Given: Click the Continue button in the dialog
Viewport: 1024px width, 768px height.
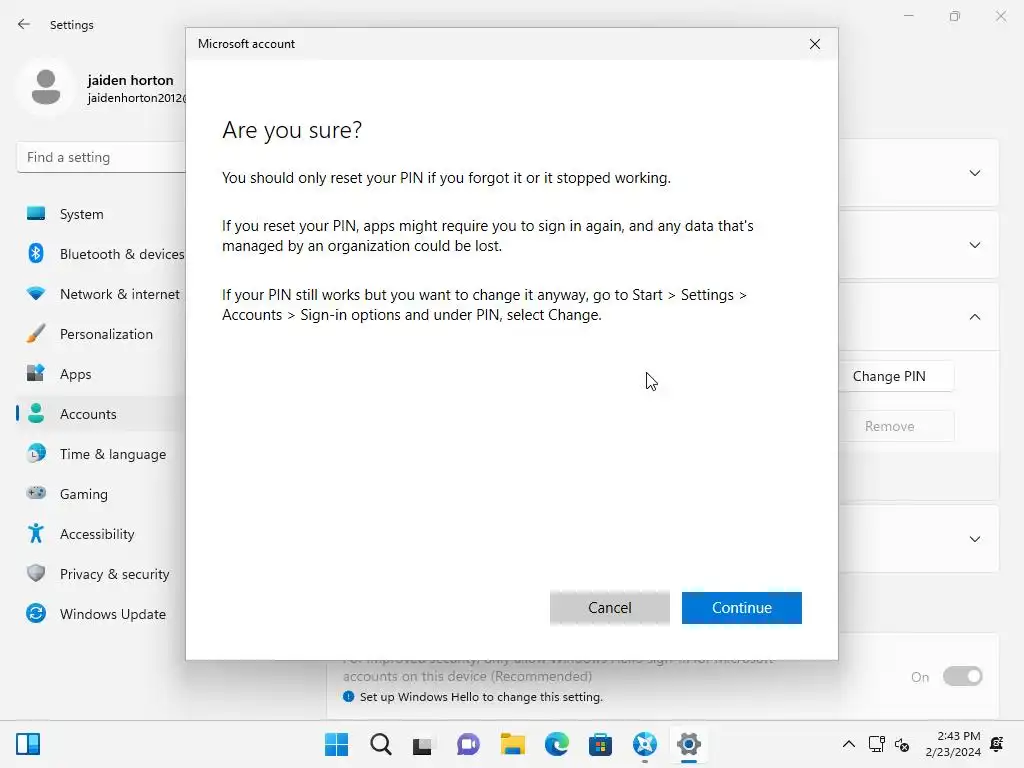Looking at the screenshot, I should pos(741,607).
